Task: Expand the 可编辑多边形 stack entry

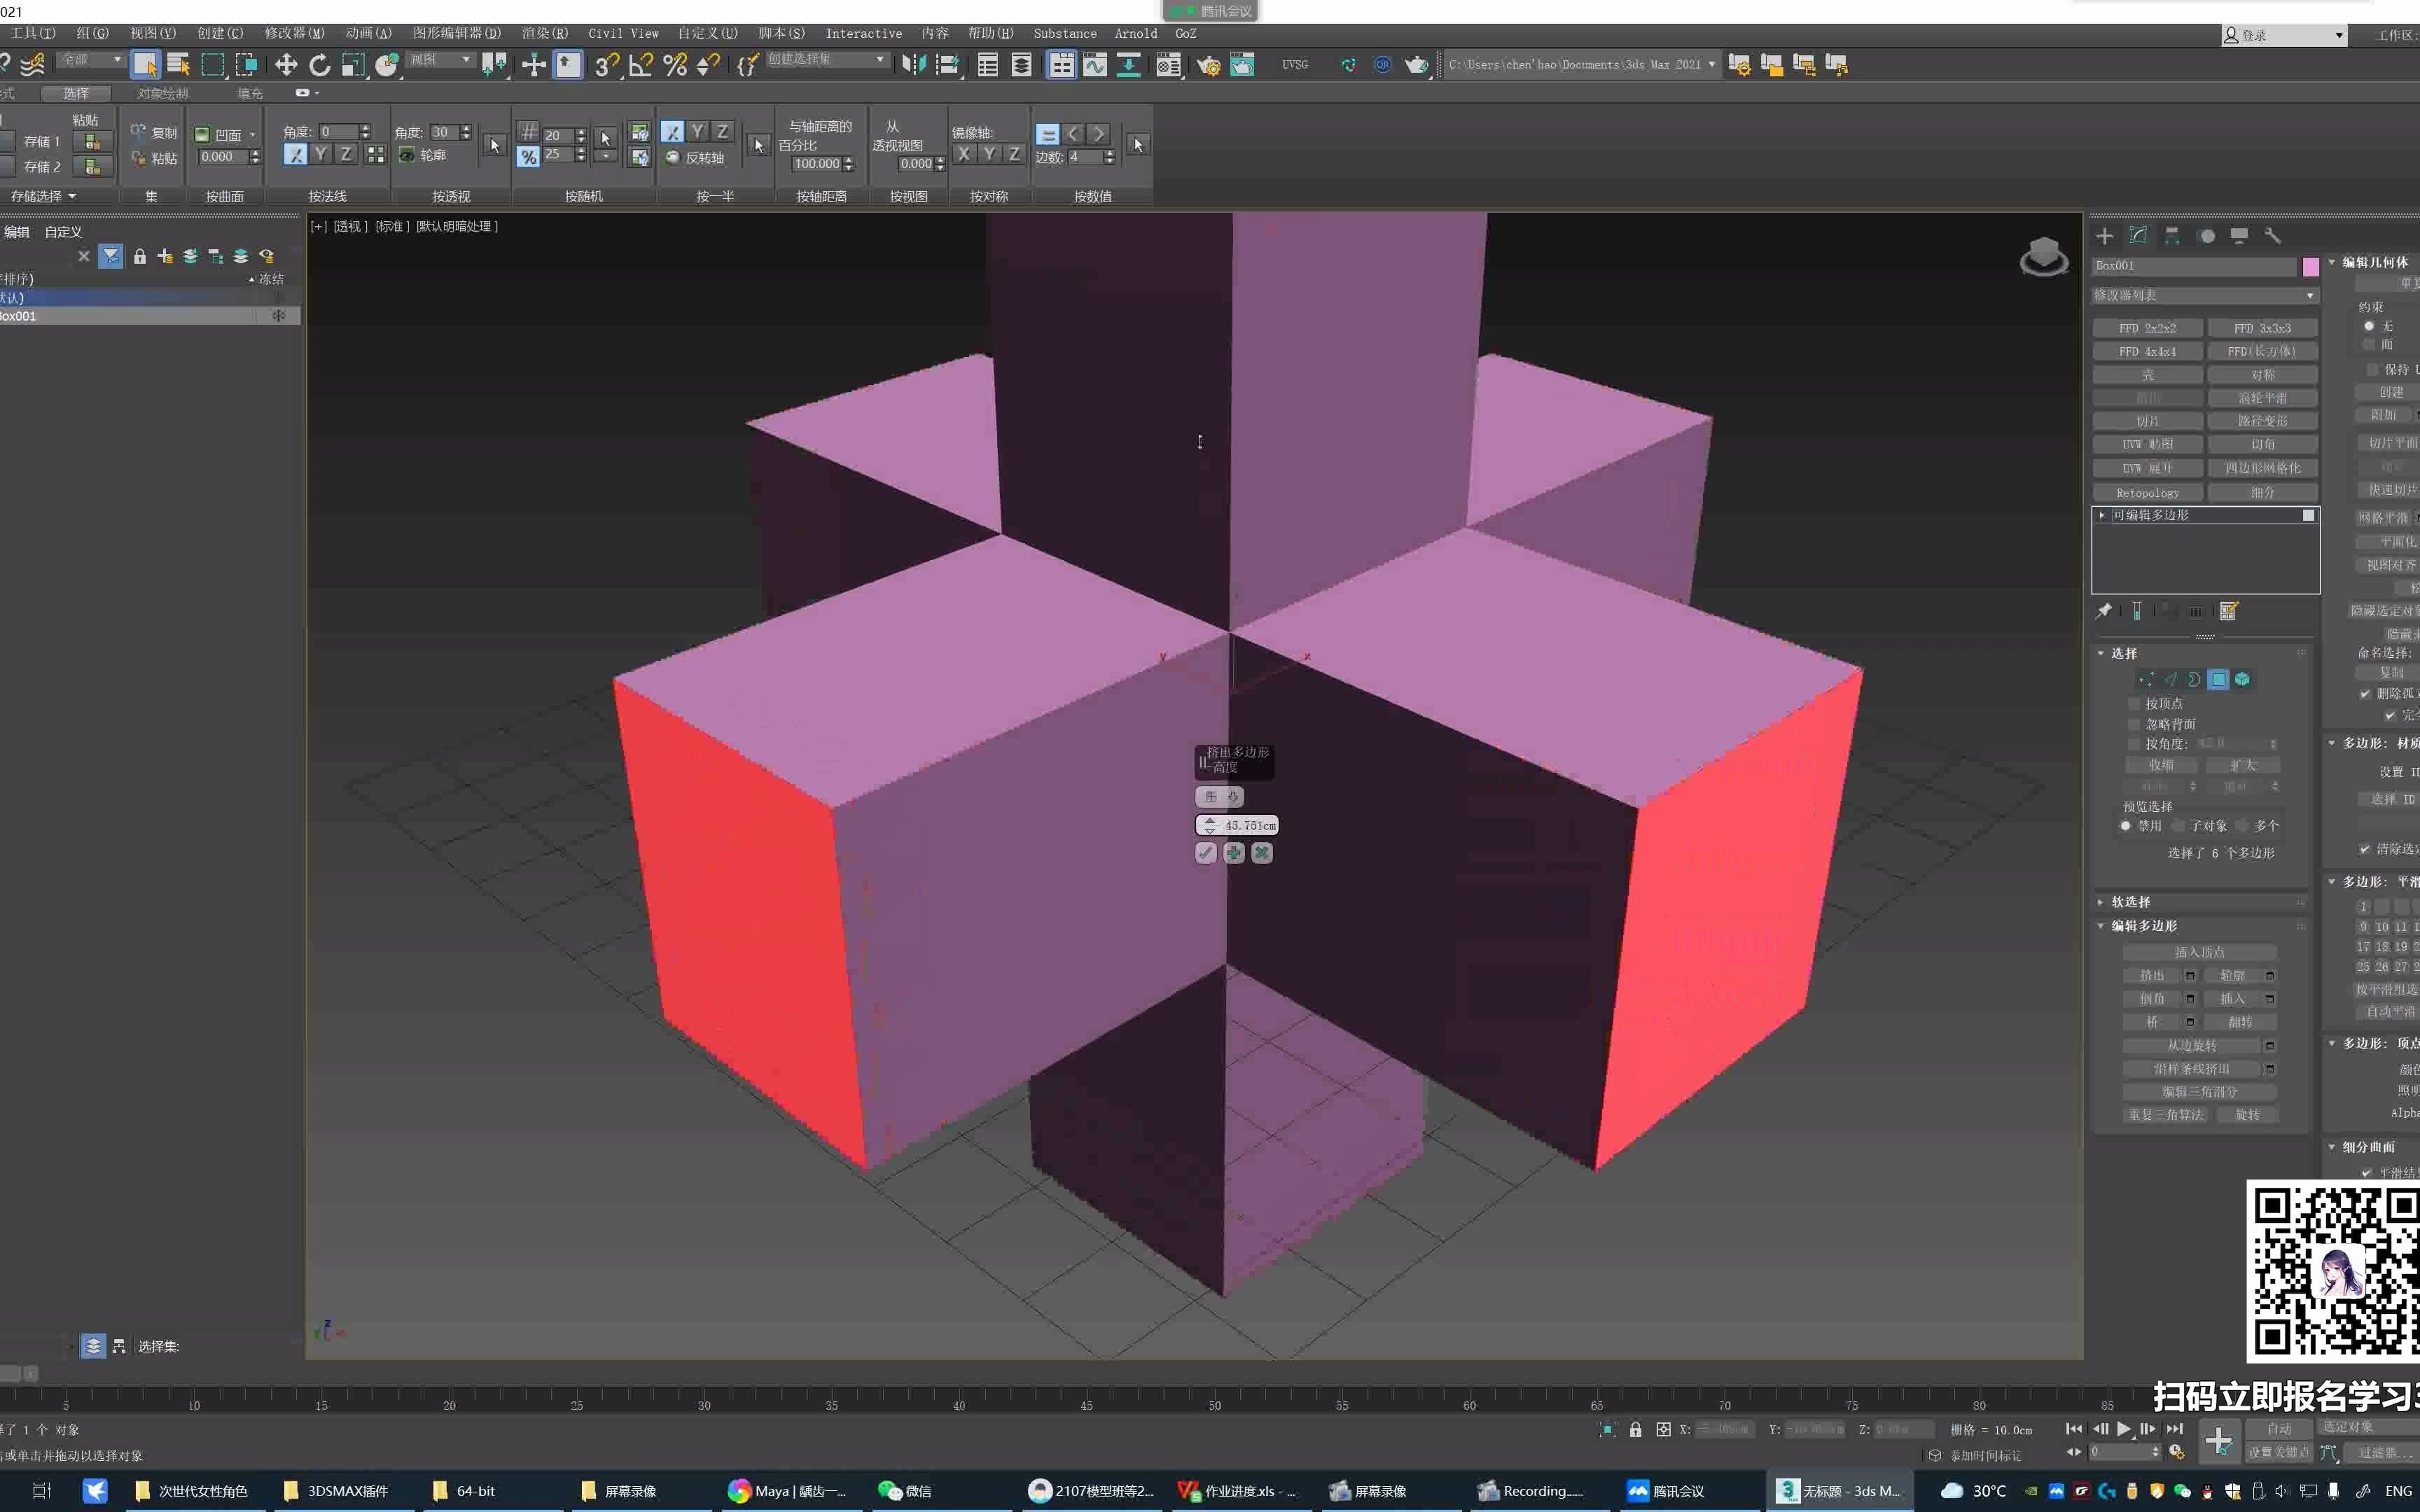Action: click(x=2101, y=515)
